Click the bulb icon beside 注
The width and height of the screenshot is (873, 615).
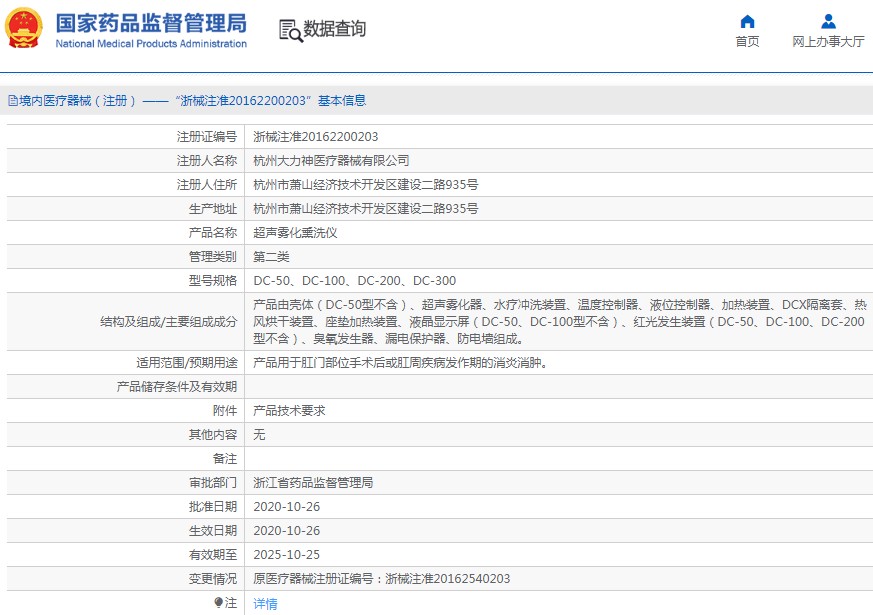(218, 602)
